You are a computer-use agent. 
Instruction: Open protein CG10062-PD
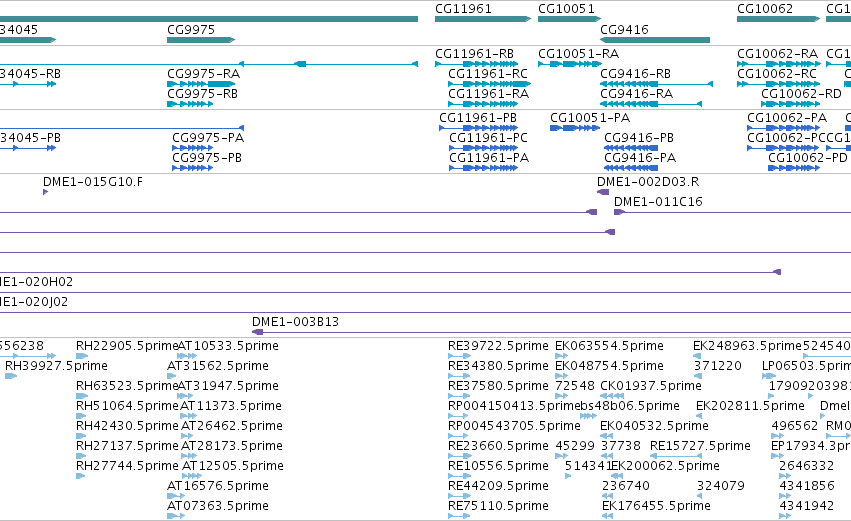793,168
